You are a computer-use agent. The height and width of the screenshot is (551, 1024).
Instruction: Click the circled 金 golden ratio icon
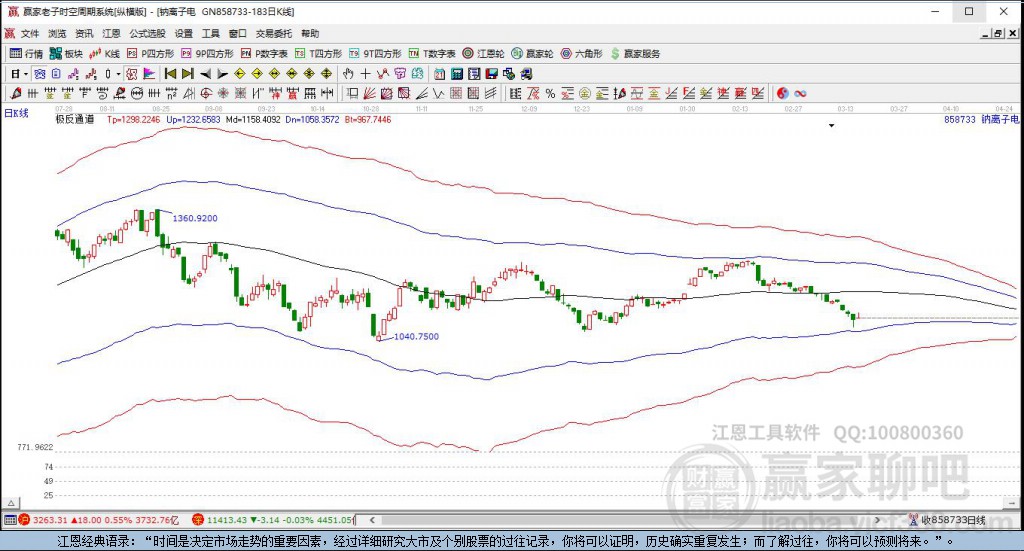(x=584, y=93)
